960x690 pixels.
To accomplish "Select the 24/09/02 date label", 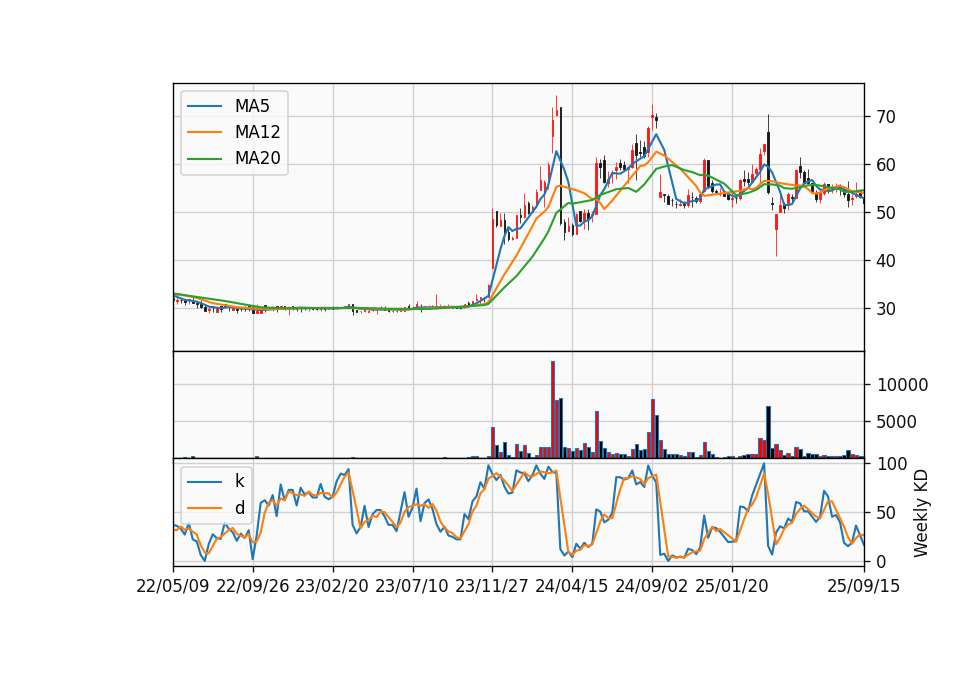I will pos(651,586).
